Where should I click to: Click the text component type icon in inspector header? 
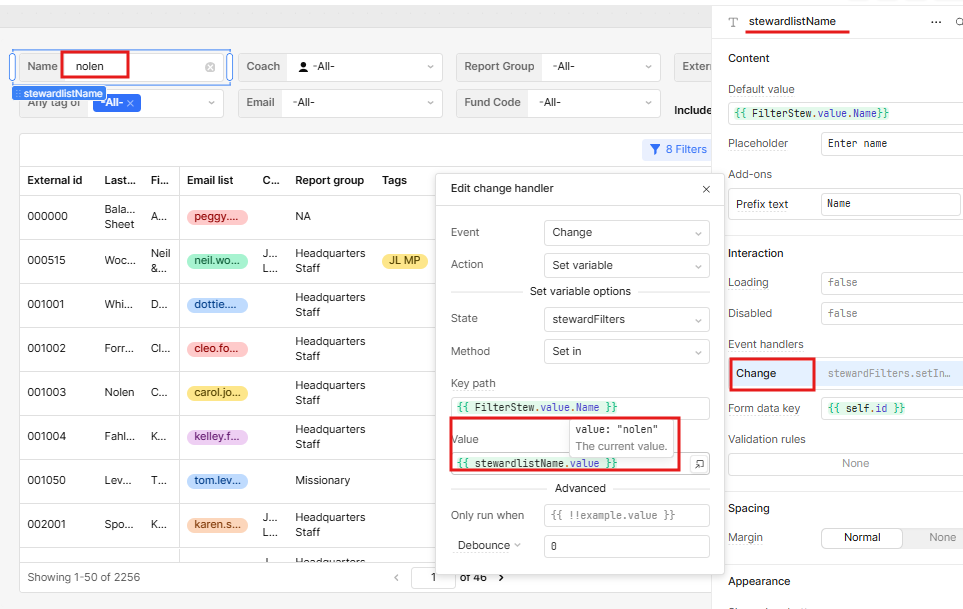(x=734, y=22)
